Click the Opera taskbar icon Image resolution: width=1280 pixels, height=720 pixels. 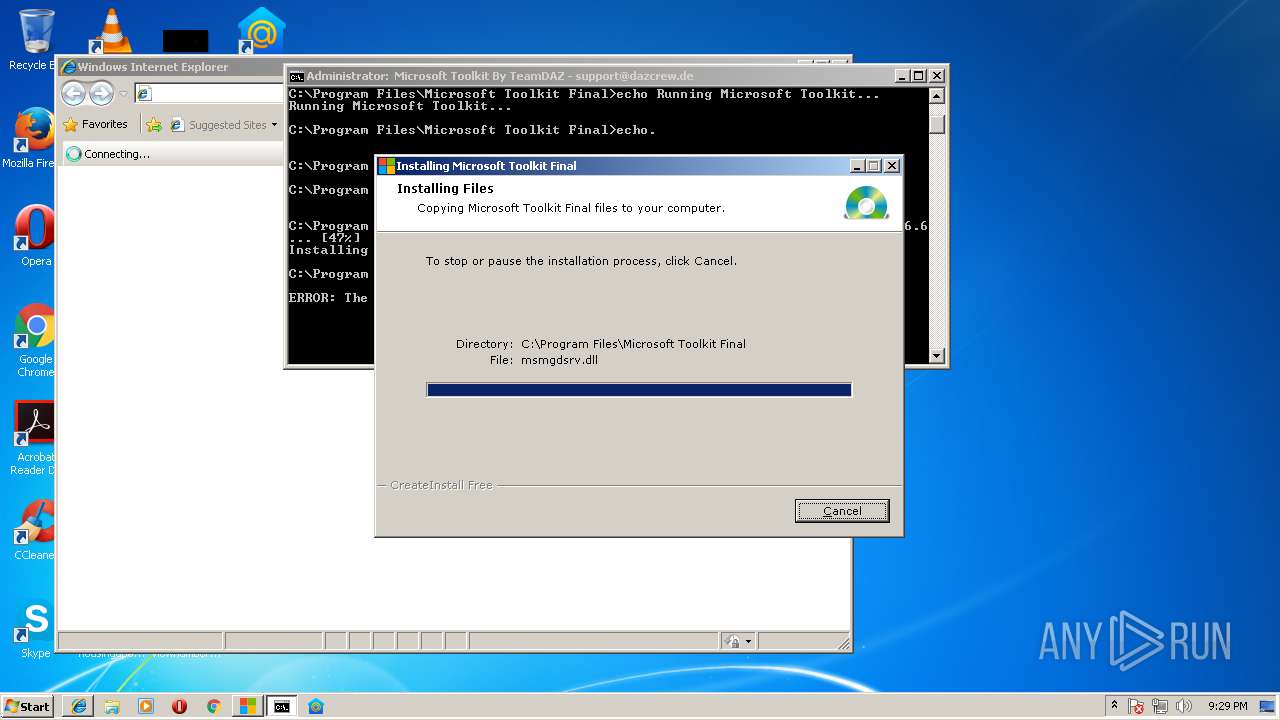click(180, 706)
